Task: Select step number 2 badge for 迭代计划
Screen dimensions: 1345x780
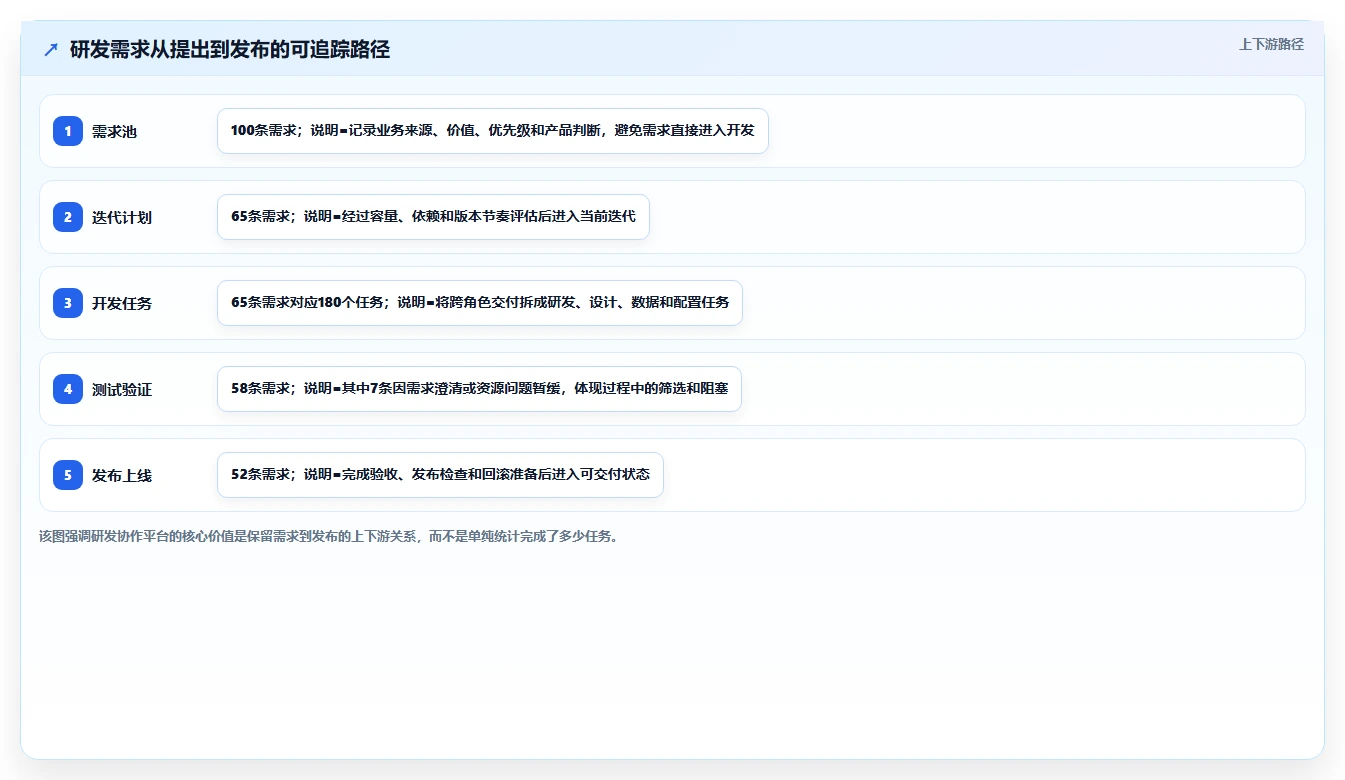Action: pyautogui.click(x=68, y=217)
